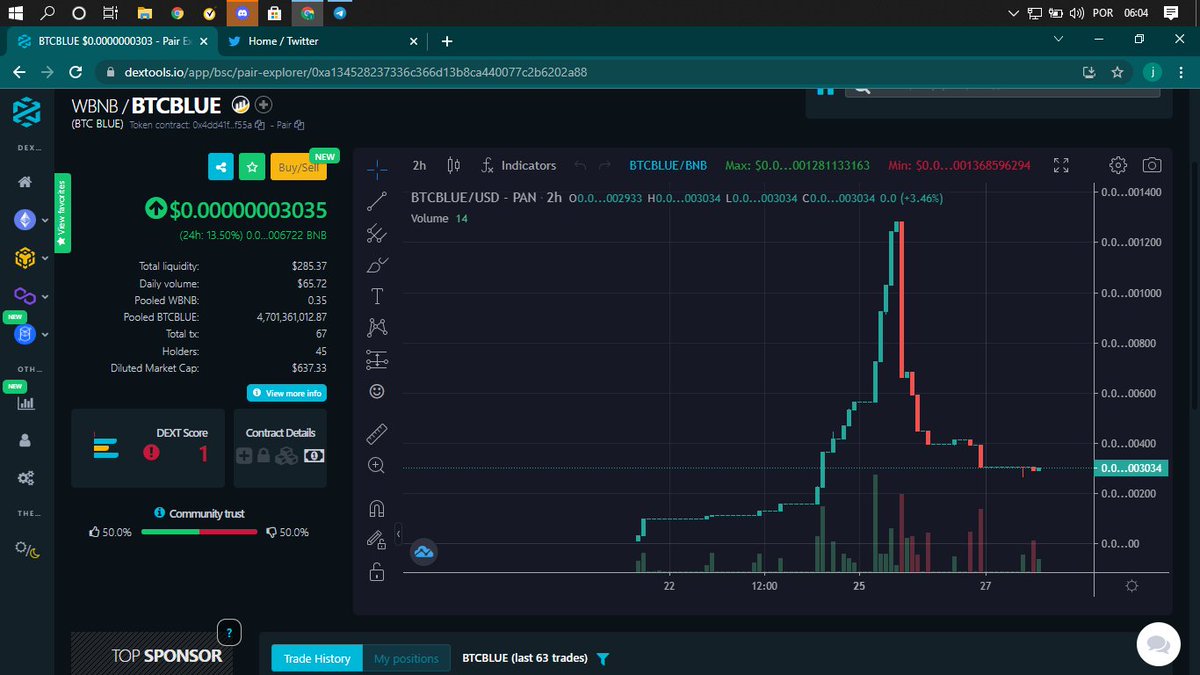Filter the BTCBLUE trades list

603,659
